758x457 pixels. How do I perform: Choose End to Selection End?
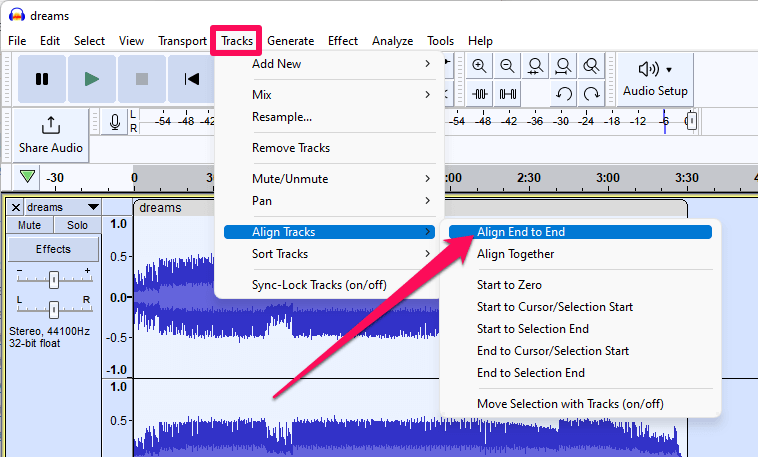point(580,373)
